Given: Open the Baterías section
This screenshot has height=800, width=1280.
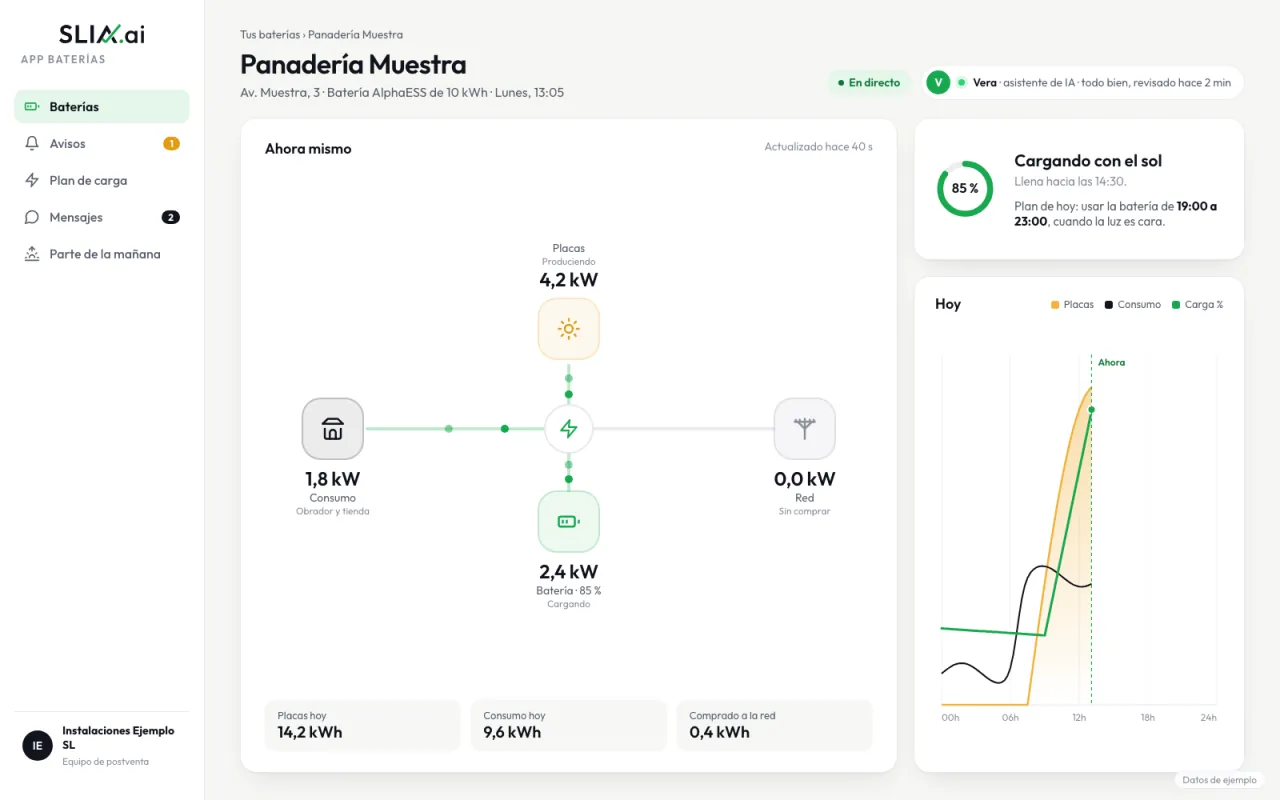Looking at the screenshot, I should pos(102,107).
